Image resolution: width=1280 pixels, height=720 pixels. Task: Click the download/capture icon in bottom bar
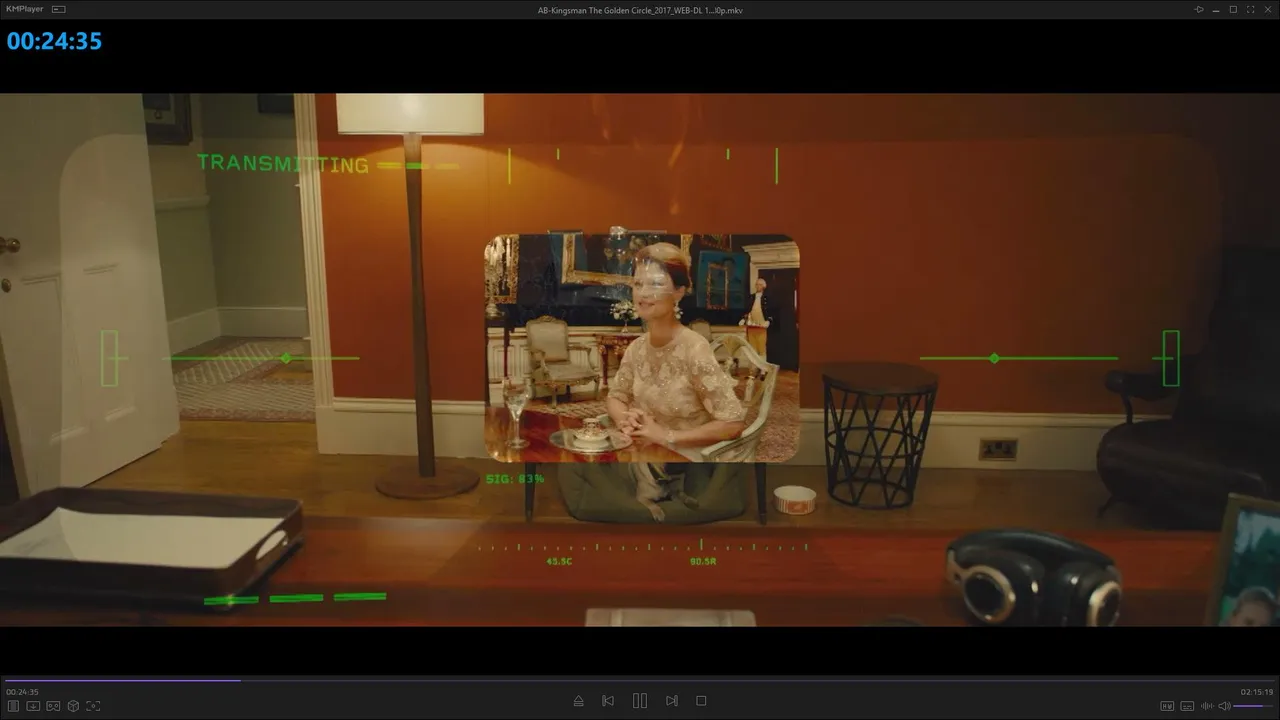33,706
